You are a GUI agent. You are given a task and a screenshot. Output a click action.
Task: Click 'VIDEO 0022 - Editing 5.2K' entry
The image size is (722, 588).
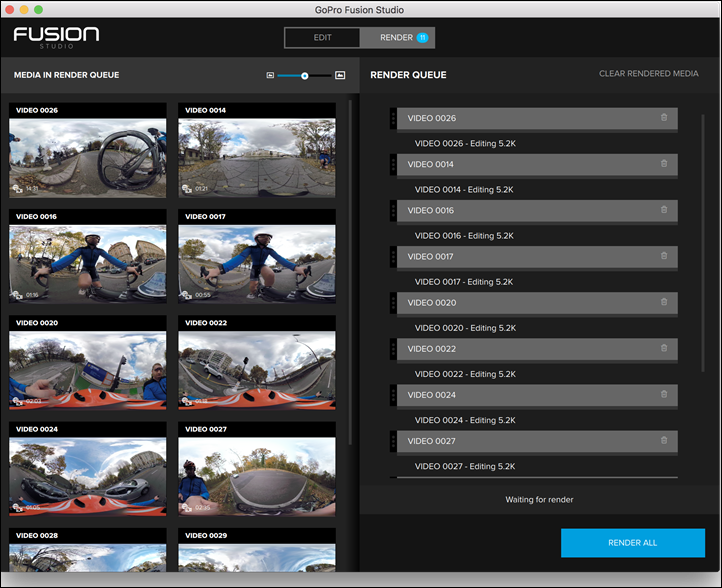[x=465, y=374]
